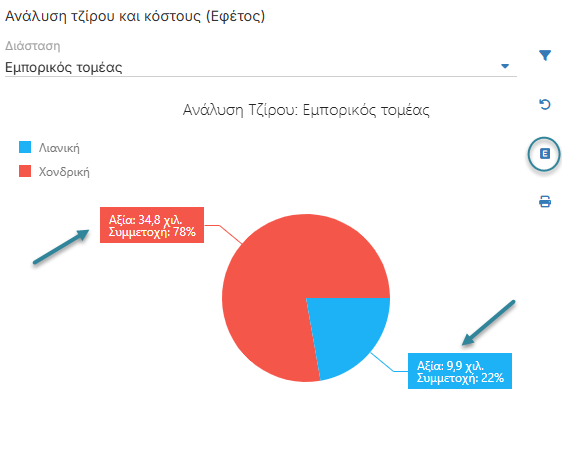Click the red Χονδρική legend color square
Viewport: 562px width, 473px height.
click(x=25, y=171)
